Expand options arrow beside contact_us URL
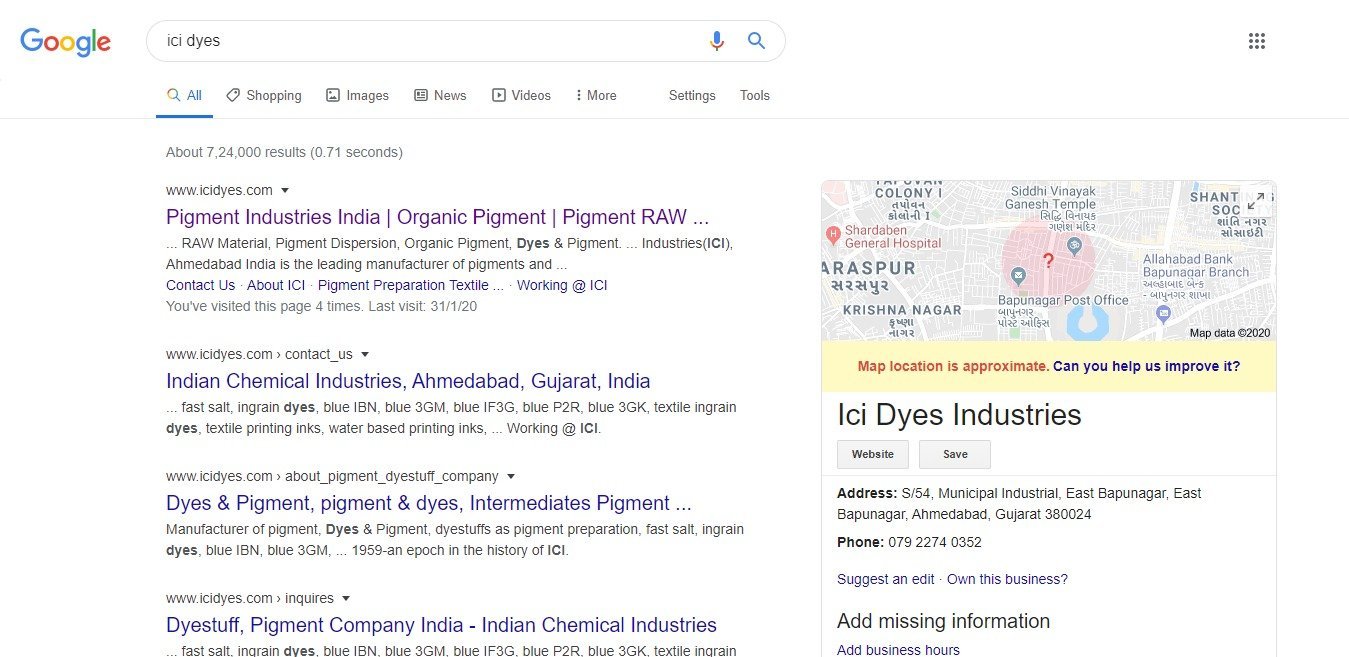The image size is (1349, 657). [x=365, y=354]
